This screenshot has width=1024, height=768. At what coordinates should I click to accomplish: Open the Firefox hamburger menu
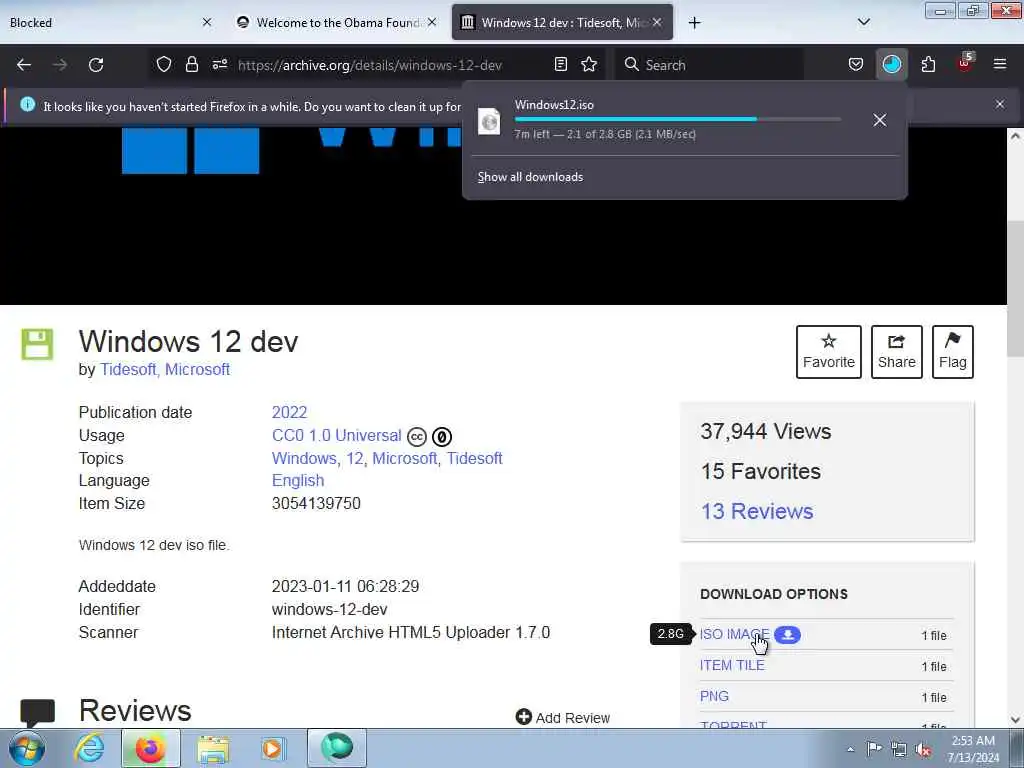(x=1000, y=64)
